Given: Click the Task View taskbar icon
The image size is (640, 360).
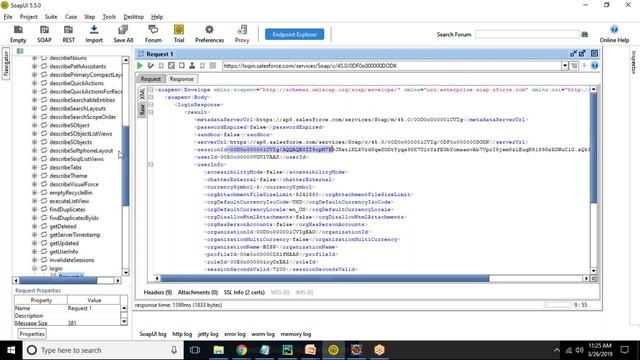Looking at the screenshot, I should coord(195,350).
